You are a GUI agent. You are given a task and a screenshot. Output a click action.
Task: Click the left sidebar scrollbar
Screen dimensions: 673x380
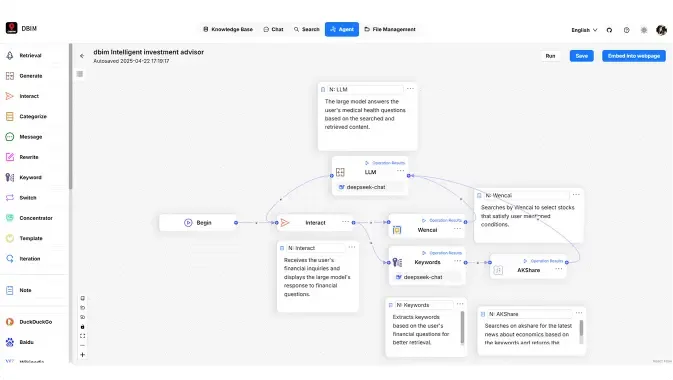(x=70, y=116)
